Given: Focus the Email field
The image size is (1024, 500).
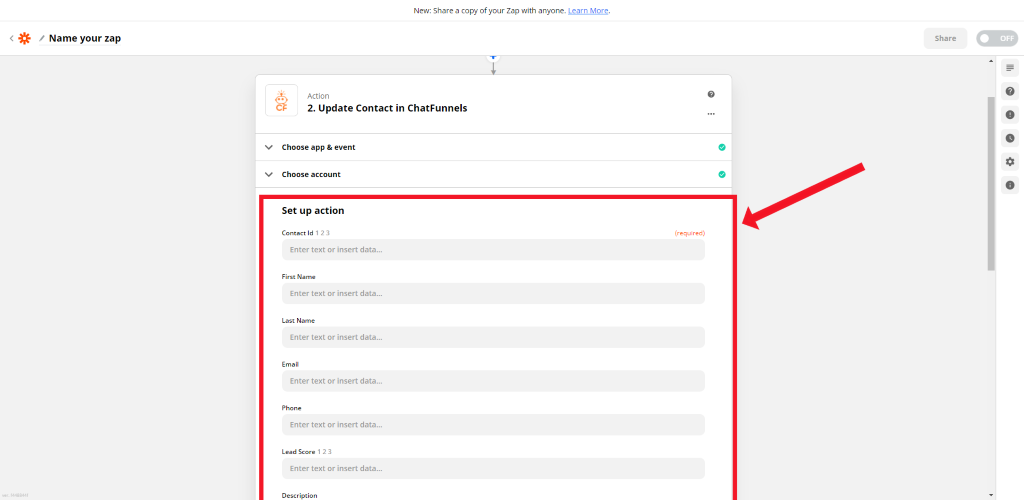Looking at the screenshot, I should (493, 381).
